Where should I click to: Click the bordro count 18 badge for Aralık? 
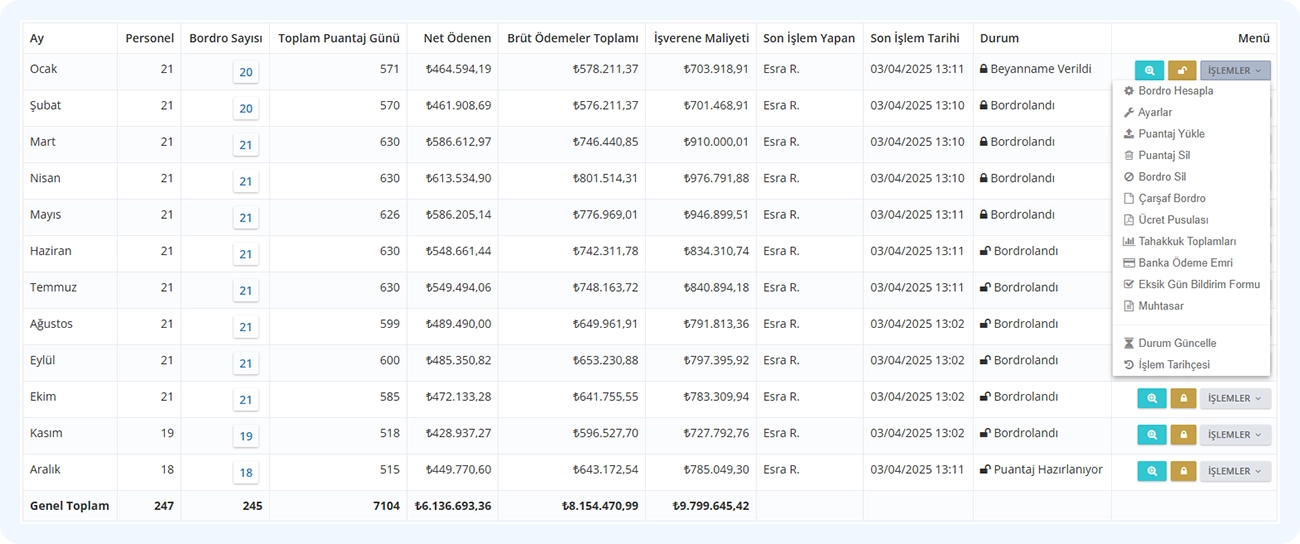click(246, 473)
